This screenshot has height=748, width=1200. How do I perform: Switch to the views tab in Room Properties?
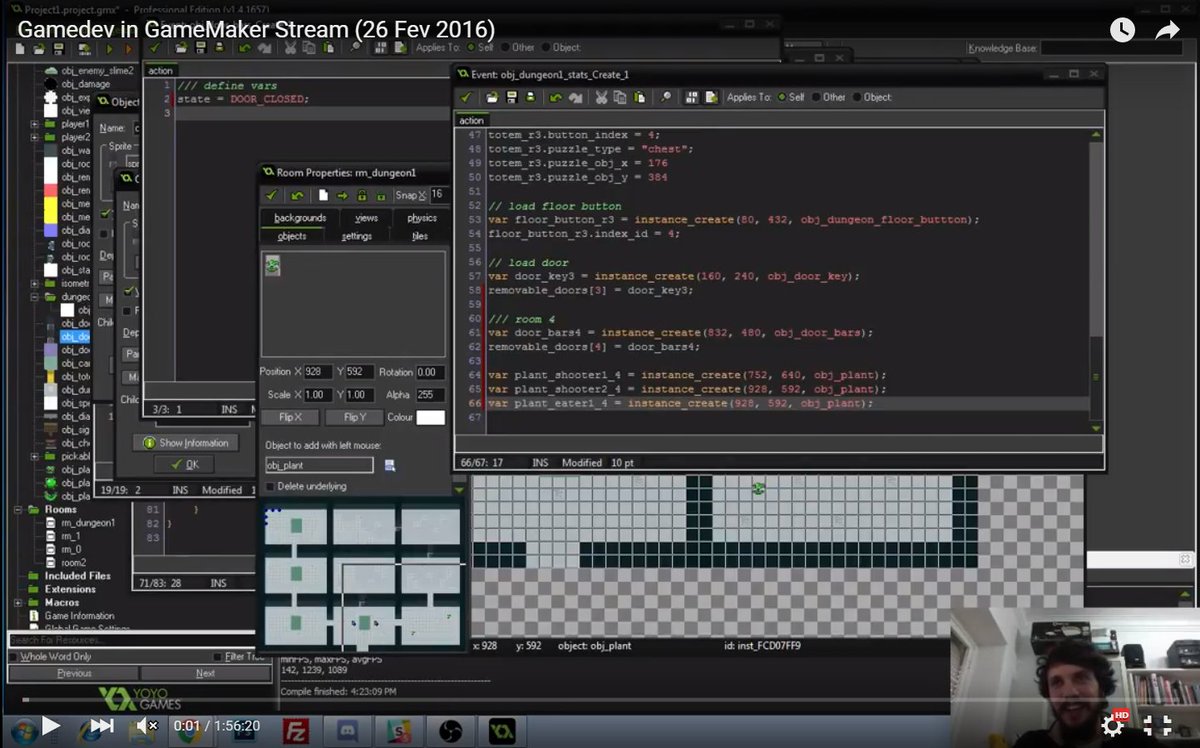(x=366, y=218)
